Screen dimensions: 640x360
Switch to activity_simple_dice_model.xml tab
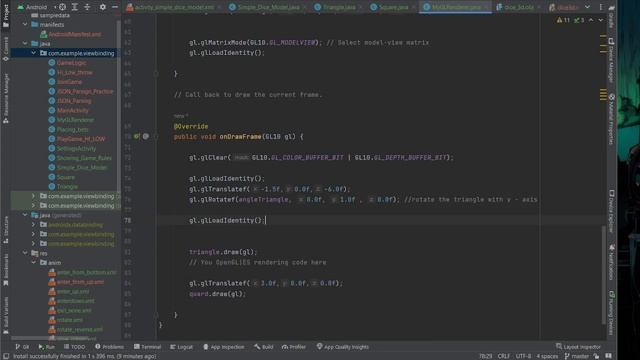click(x=173, y=7)
